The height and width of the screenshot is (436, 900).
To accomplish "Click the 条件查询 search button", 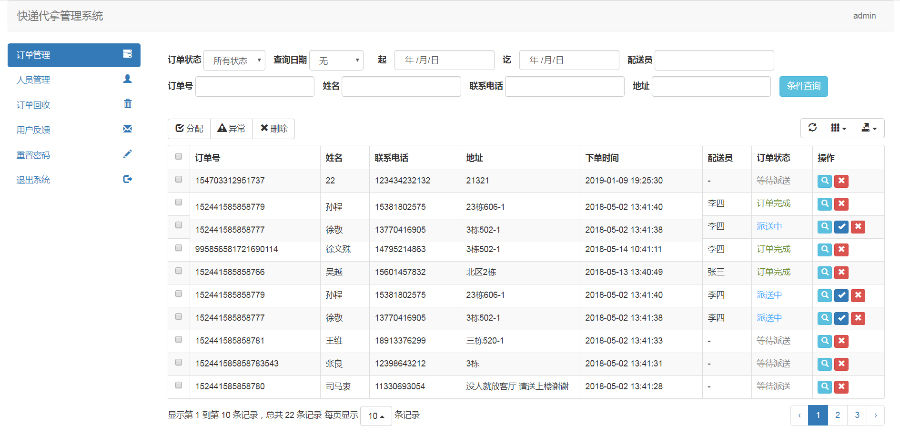I will pyautogui.click(x=803, y=87).
